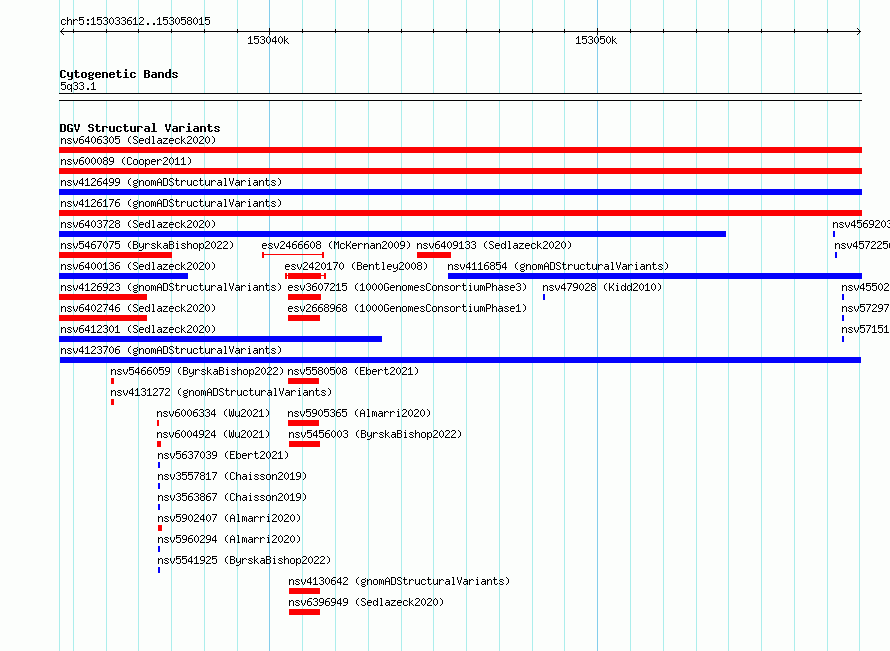The height and width of the screenshot is (651, 890).
Task: Open nsv5637039 (Ebert2021) label
Action: [x=223, y=455]
